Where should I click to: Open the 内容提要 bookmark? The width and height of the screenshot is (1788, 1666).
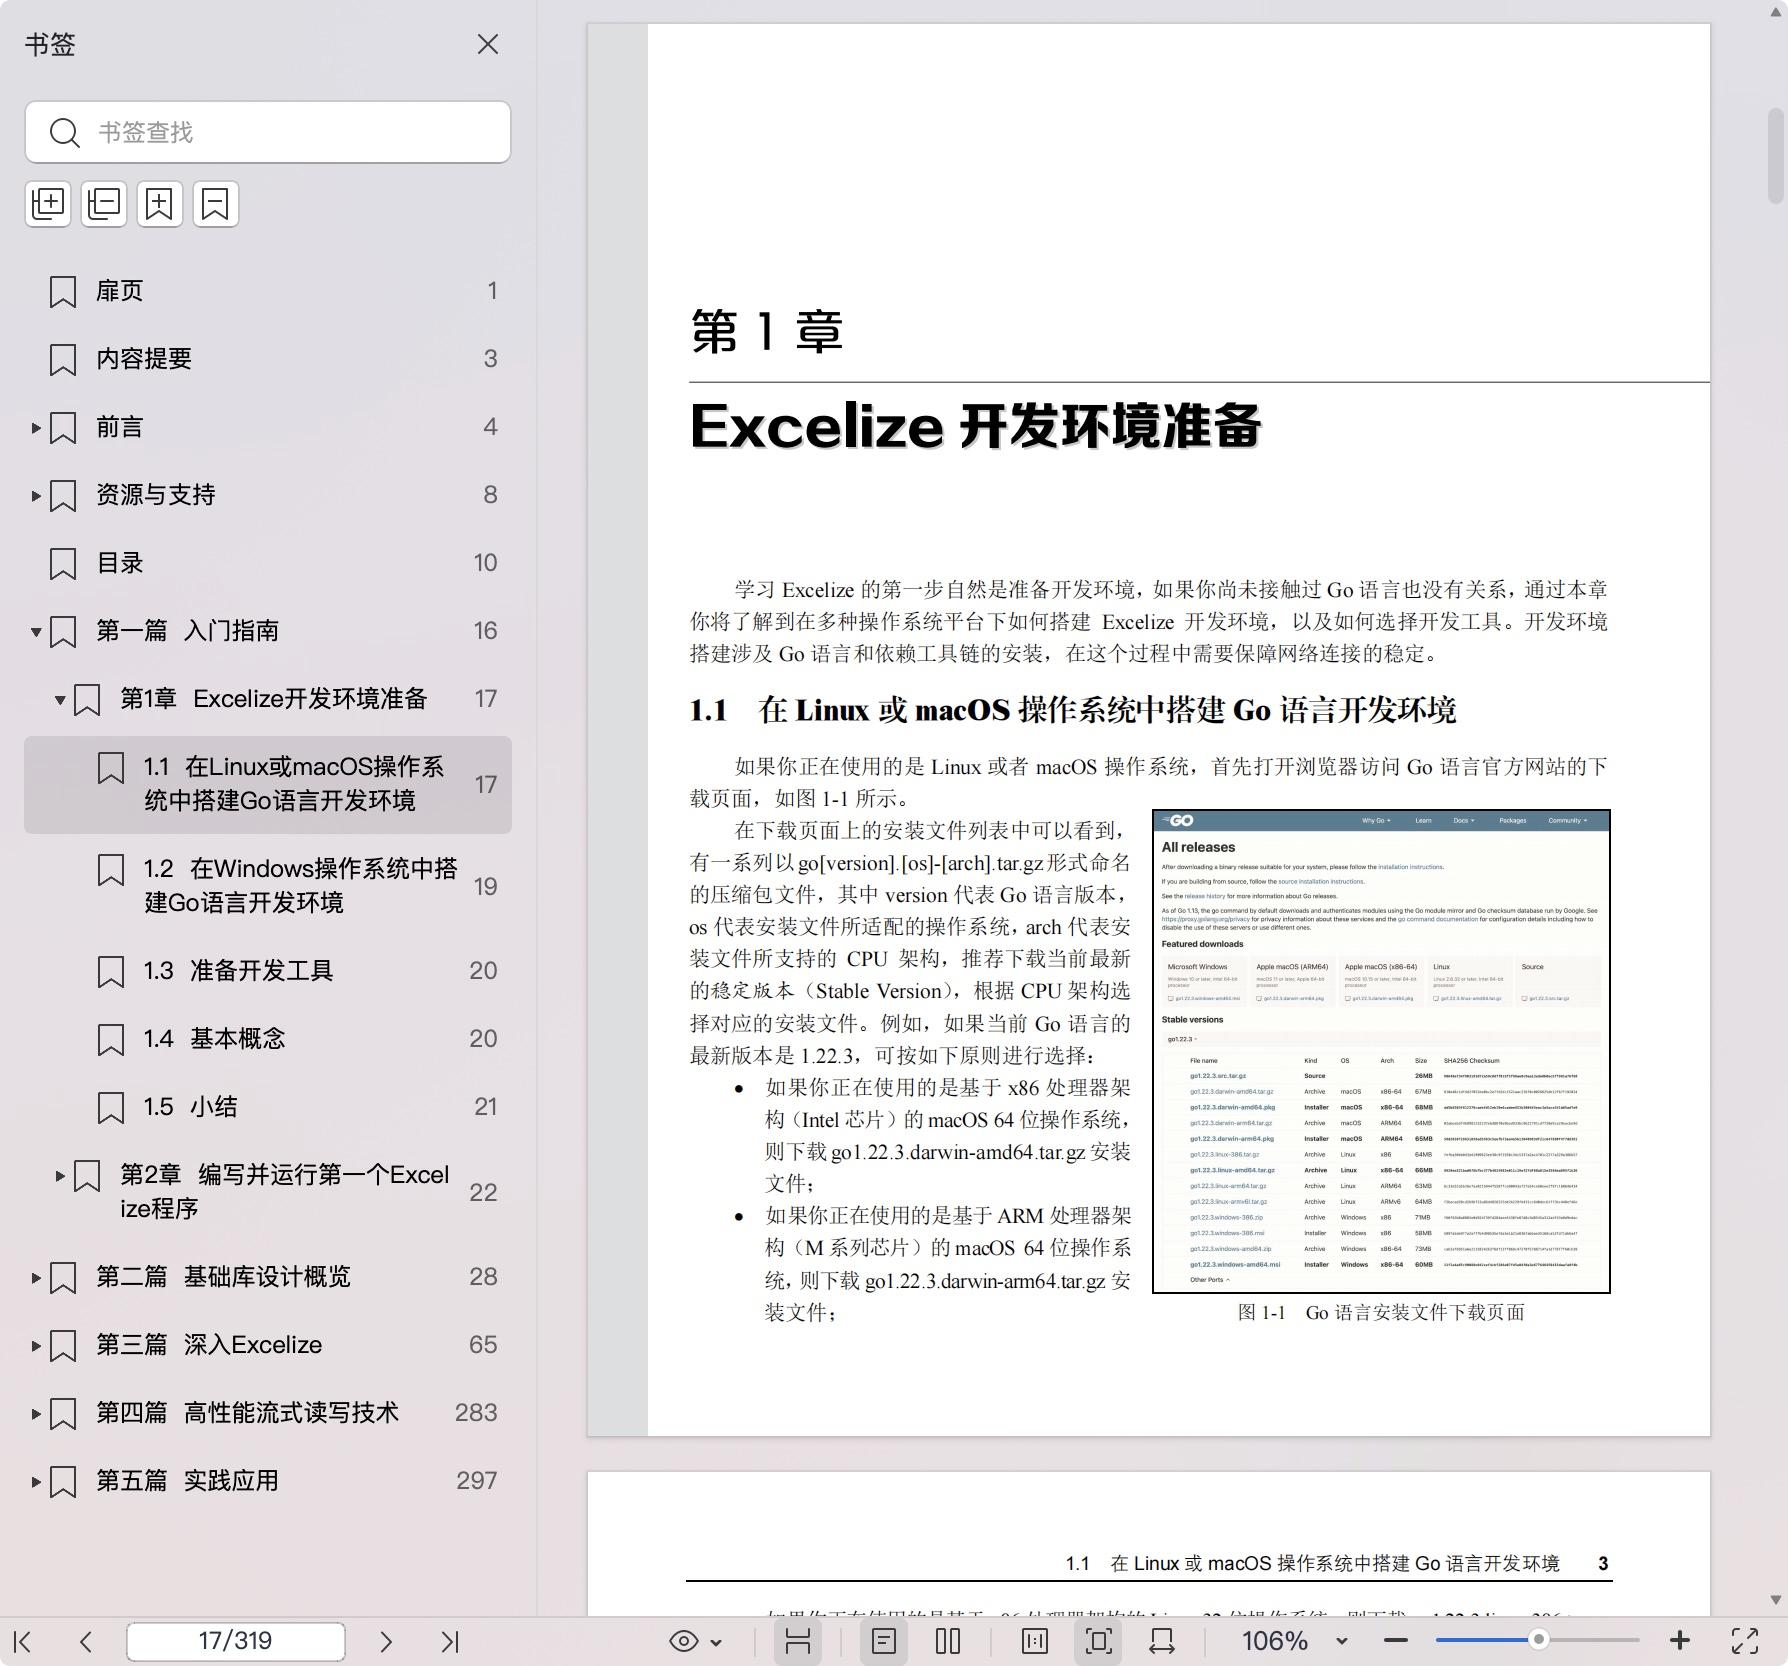268,359
